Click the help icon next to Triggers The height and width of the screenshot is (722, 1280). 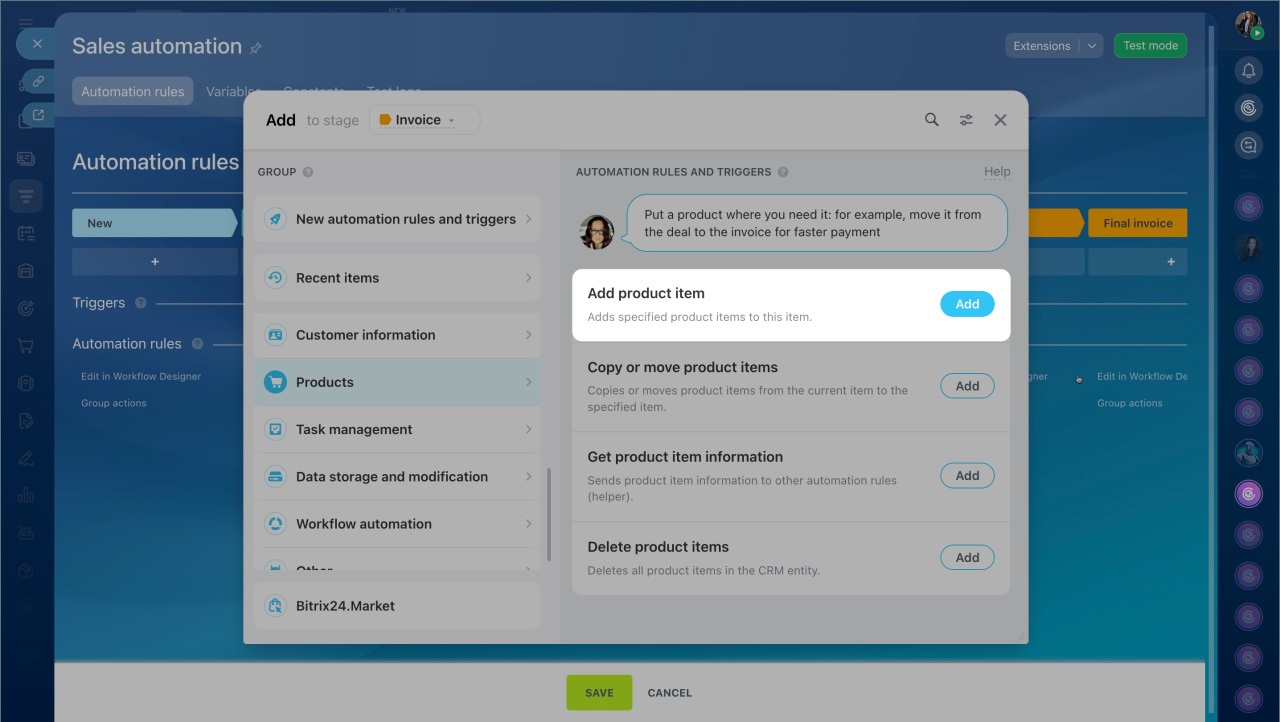click(141, 303)
